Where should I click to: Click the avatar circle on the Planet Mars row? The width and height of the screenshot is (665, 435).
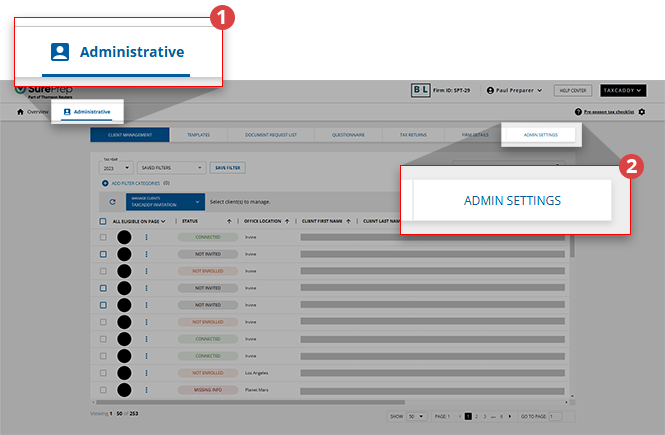(x=124, y=390)
